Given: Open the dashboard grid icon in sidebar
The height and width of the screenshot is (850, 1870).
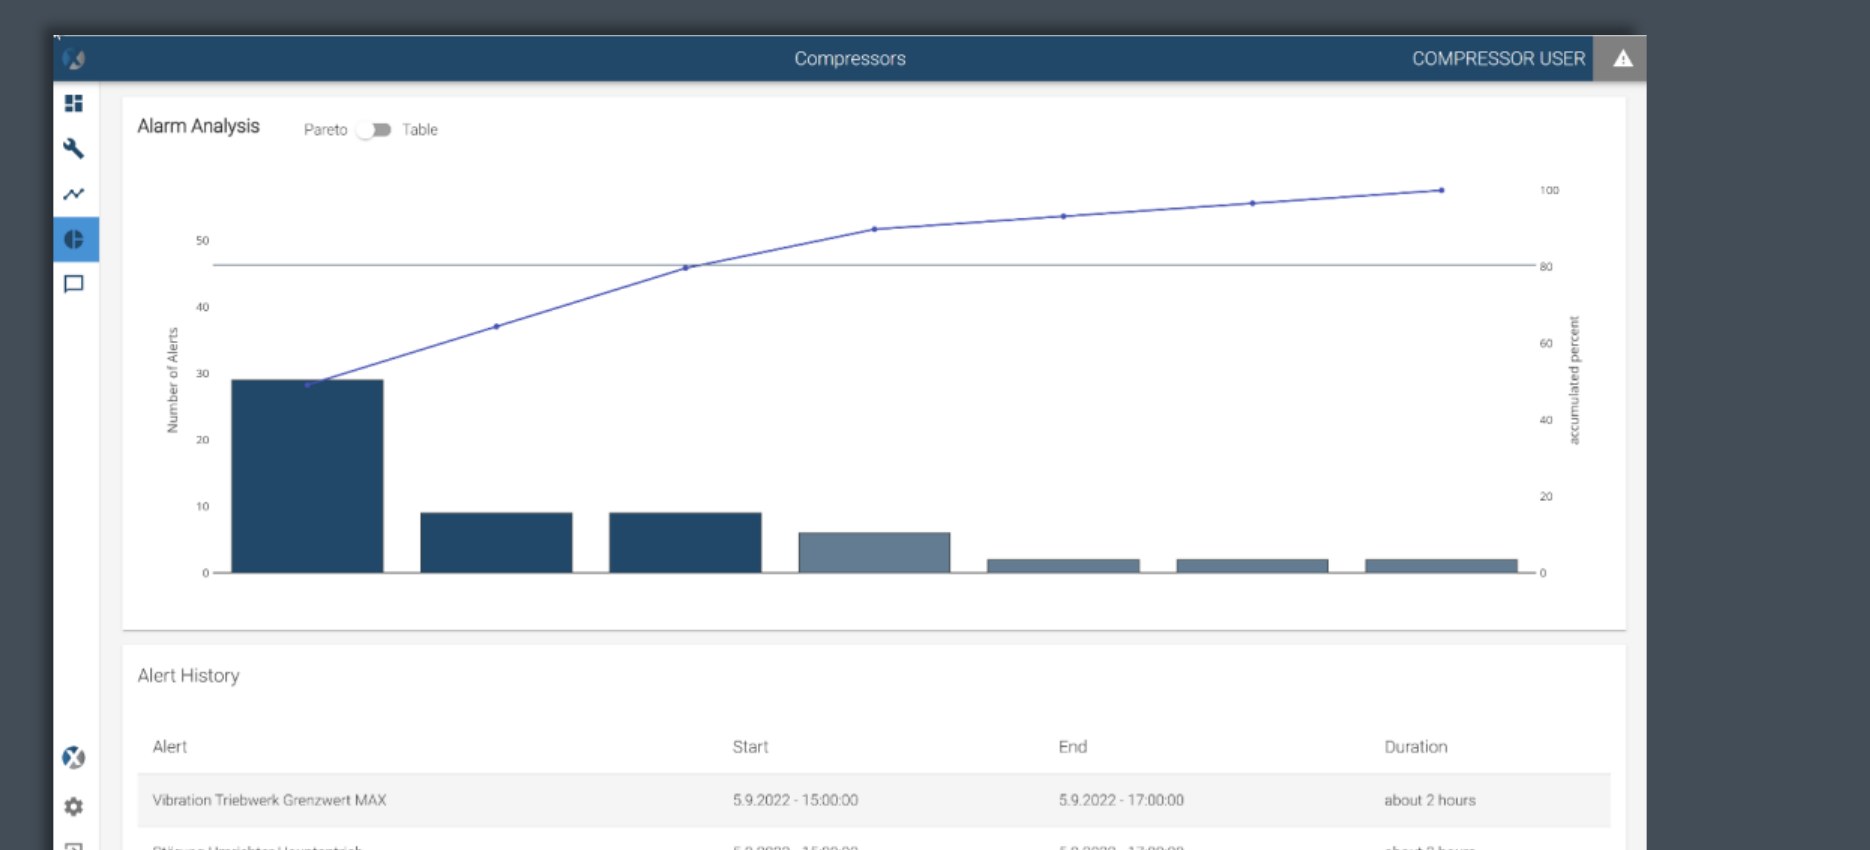Looking at the screenshot, I should click(x=74, y=103).
